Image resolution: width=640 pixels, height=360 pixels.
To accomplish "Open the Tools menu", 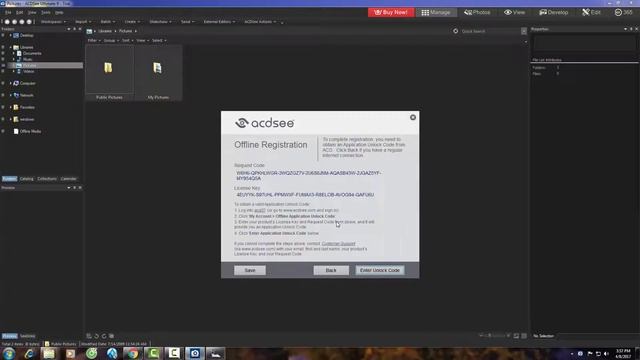I will click(46, 13).
